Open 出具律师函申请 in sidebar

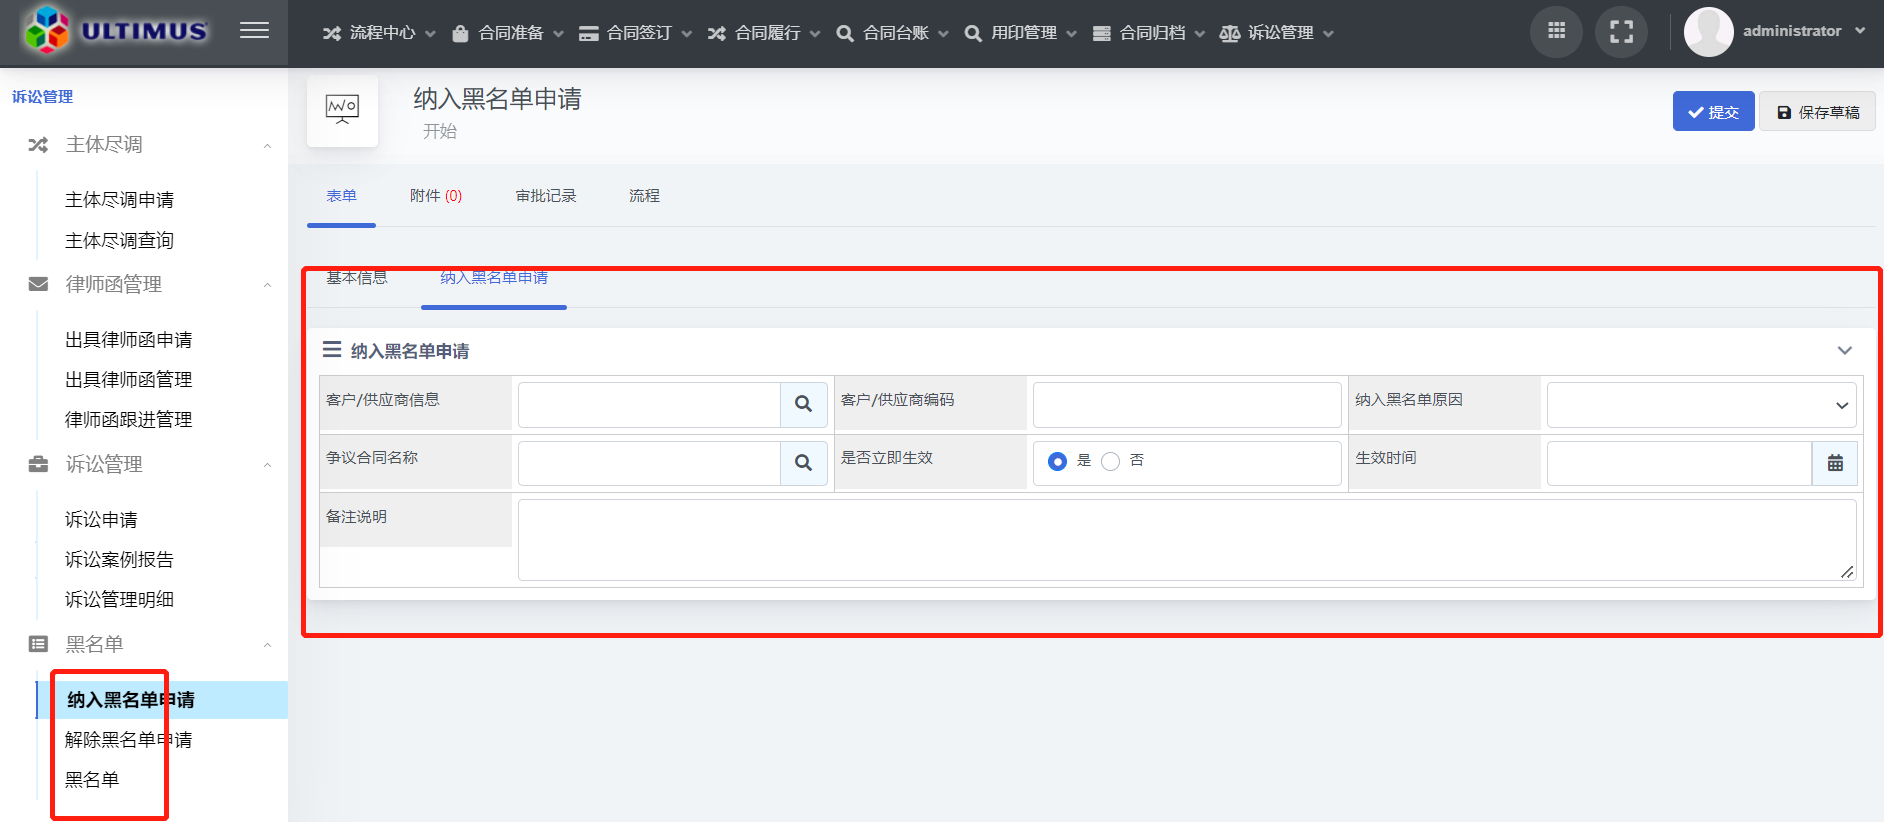pos(128,340)
